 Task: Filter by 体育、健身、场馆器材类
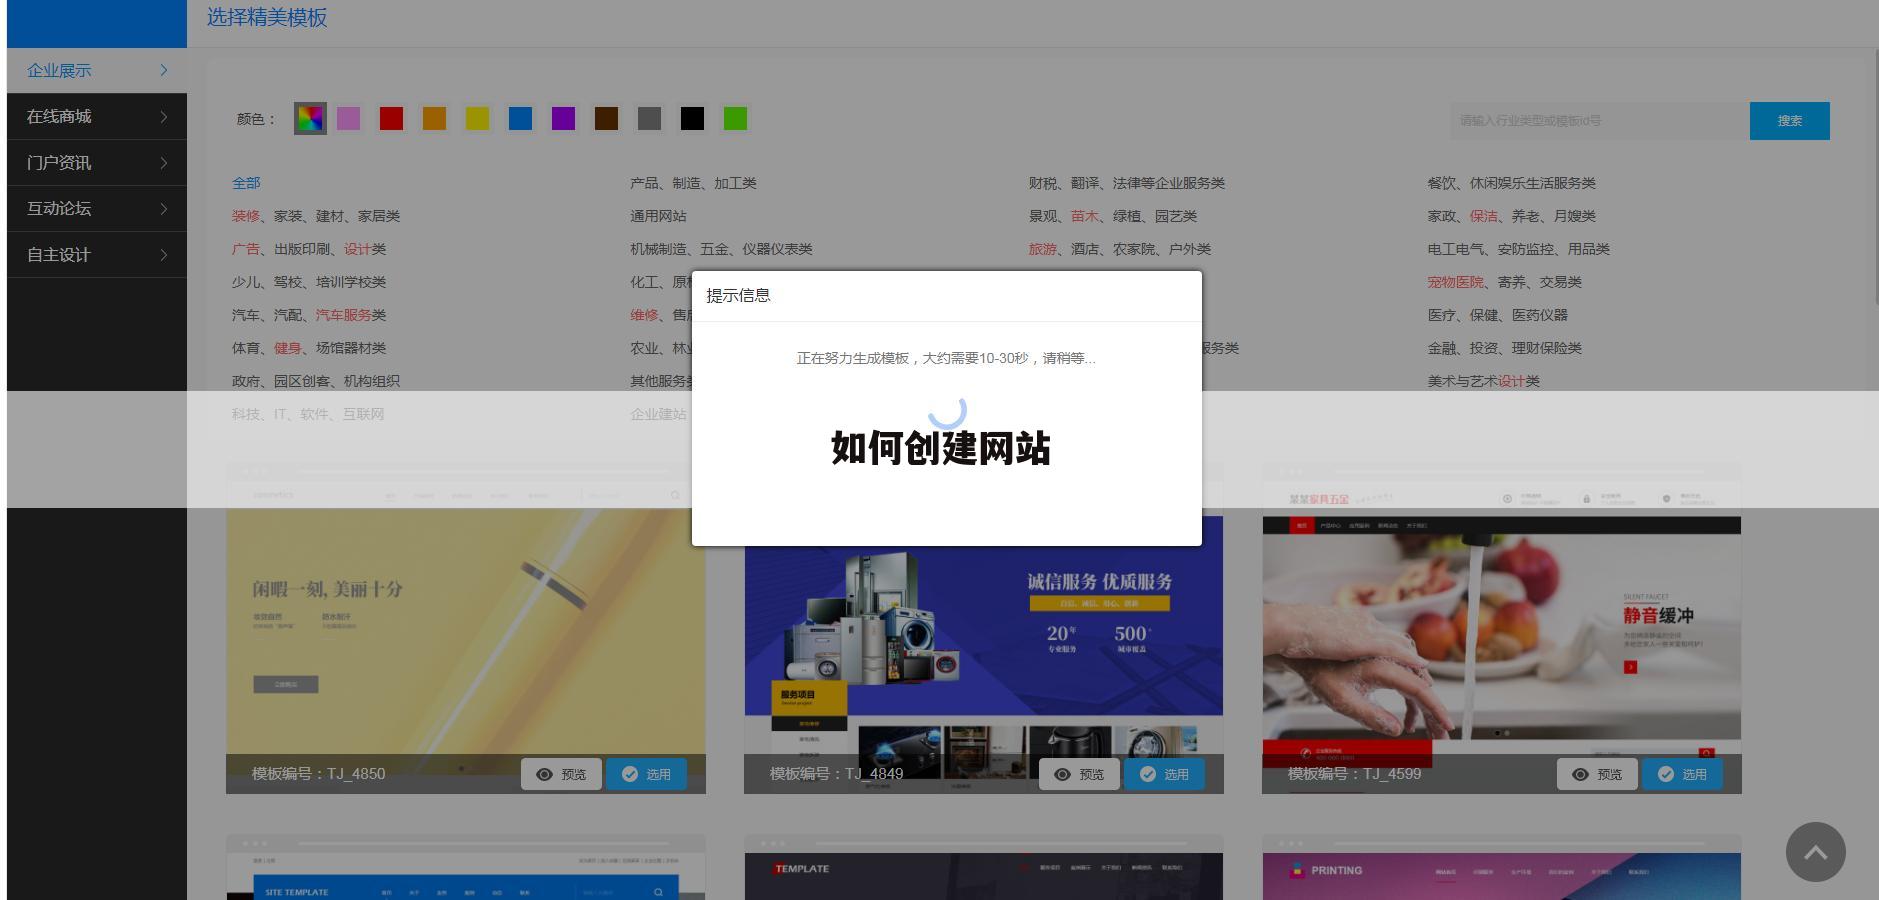(x=309, y=348)
